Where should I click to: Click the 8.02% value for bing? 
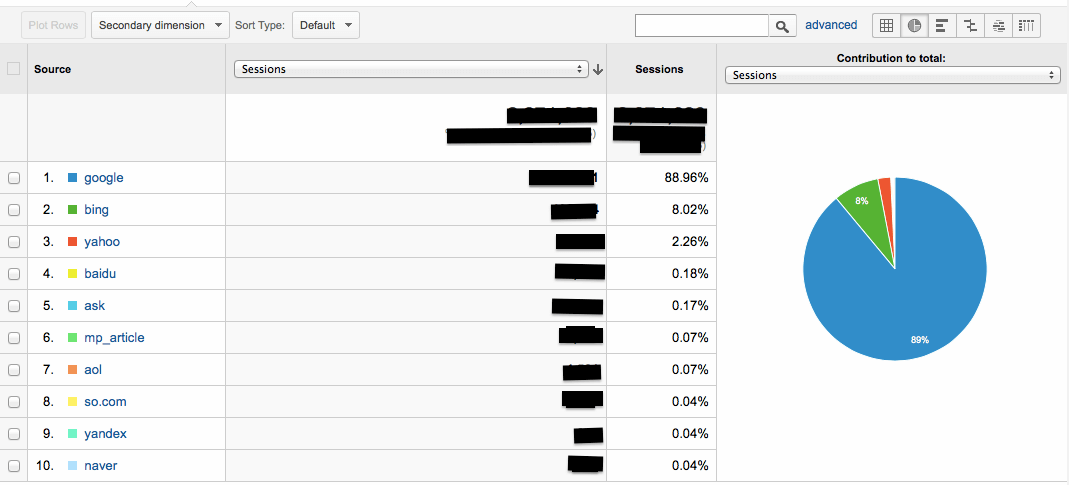pyautogui.click(x=690, y=210)
